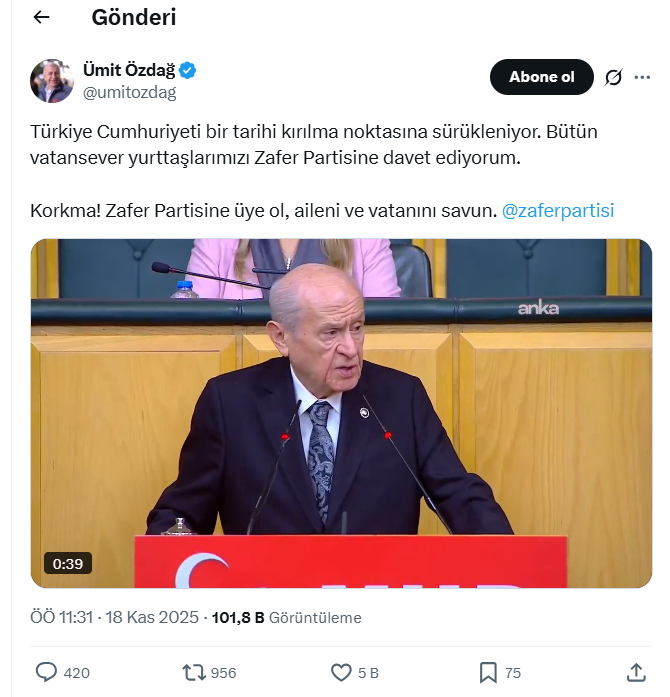
Task: Click the share upload icon
Action: (636, 672)
